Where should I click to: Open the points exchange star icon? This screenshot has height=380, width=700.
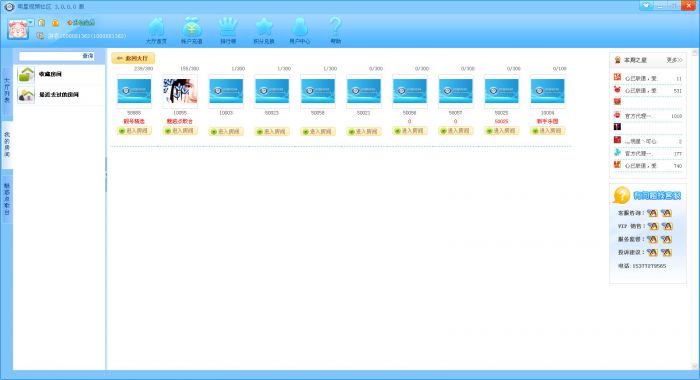coord(263,30)
